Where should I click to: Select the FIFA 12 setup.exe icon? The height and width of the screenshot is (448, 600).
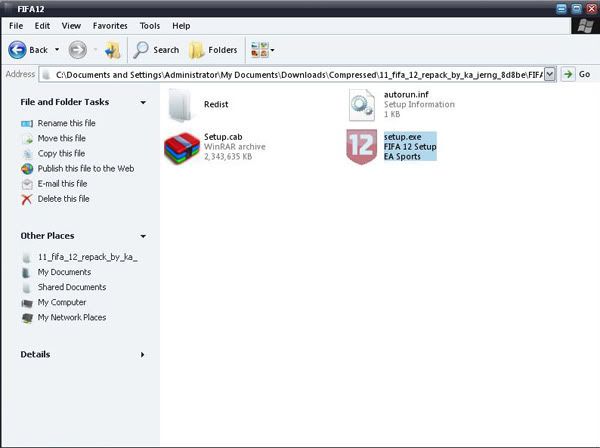click(x=362, y=147)
